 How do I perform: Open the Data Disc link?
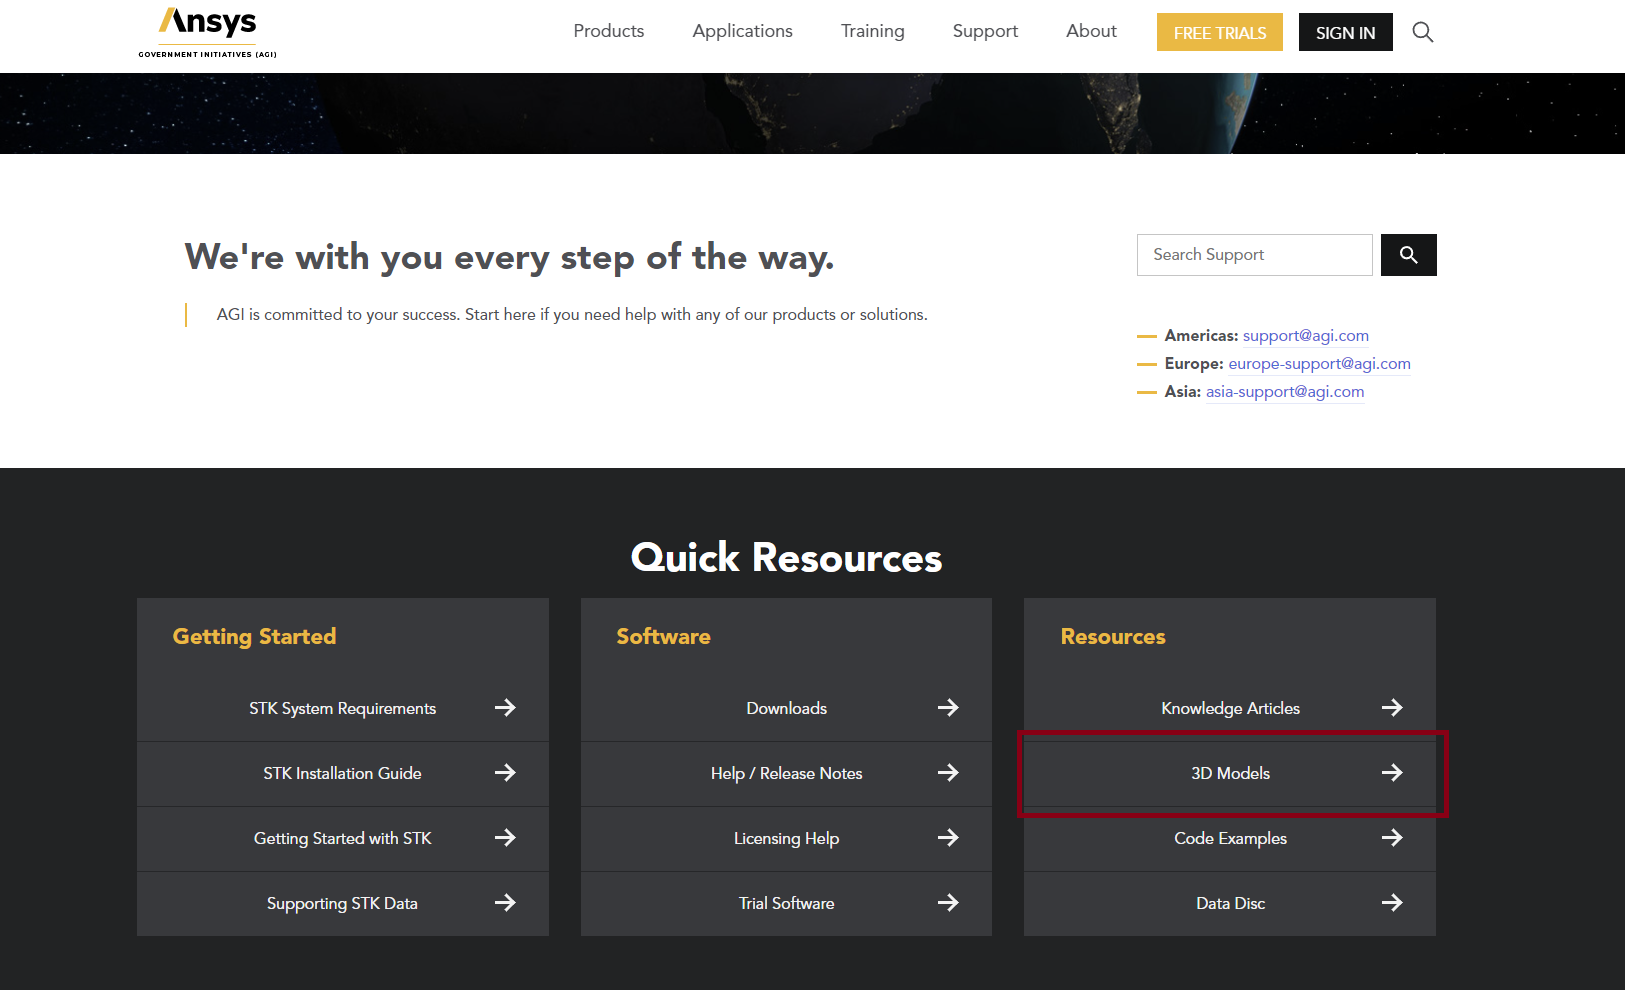click(1230, 903)
